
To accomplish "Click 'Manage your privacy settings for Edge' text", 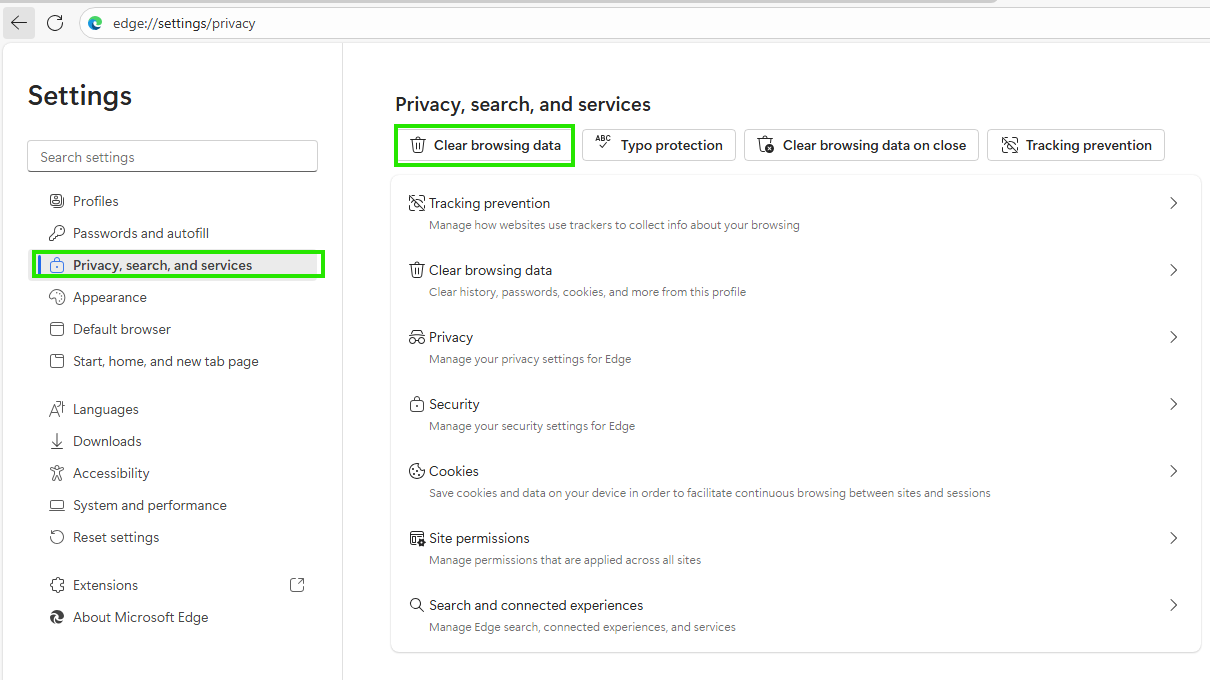I will pos(530,359).
